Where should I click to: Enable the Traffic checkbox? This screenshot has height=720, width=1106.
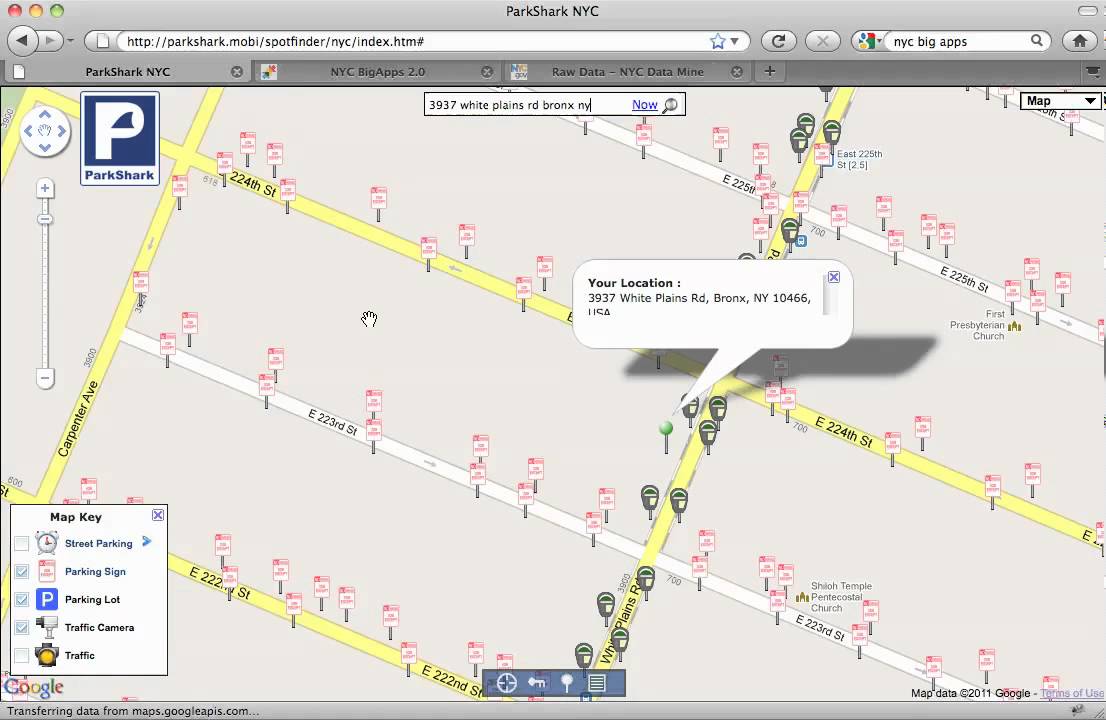click(22, 655)
